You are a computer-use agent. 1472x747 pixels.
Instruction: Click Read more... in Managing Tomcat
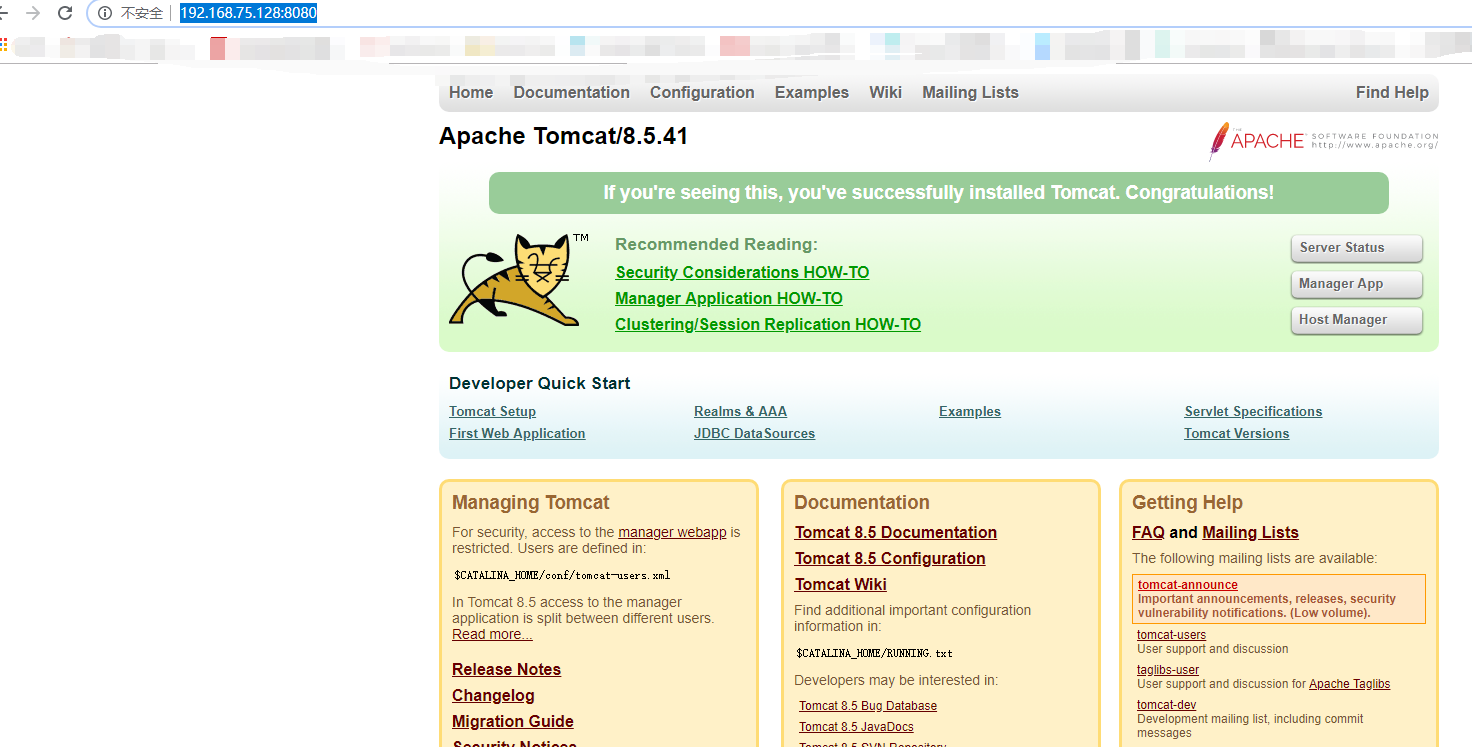coord(492,634)
